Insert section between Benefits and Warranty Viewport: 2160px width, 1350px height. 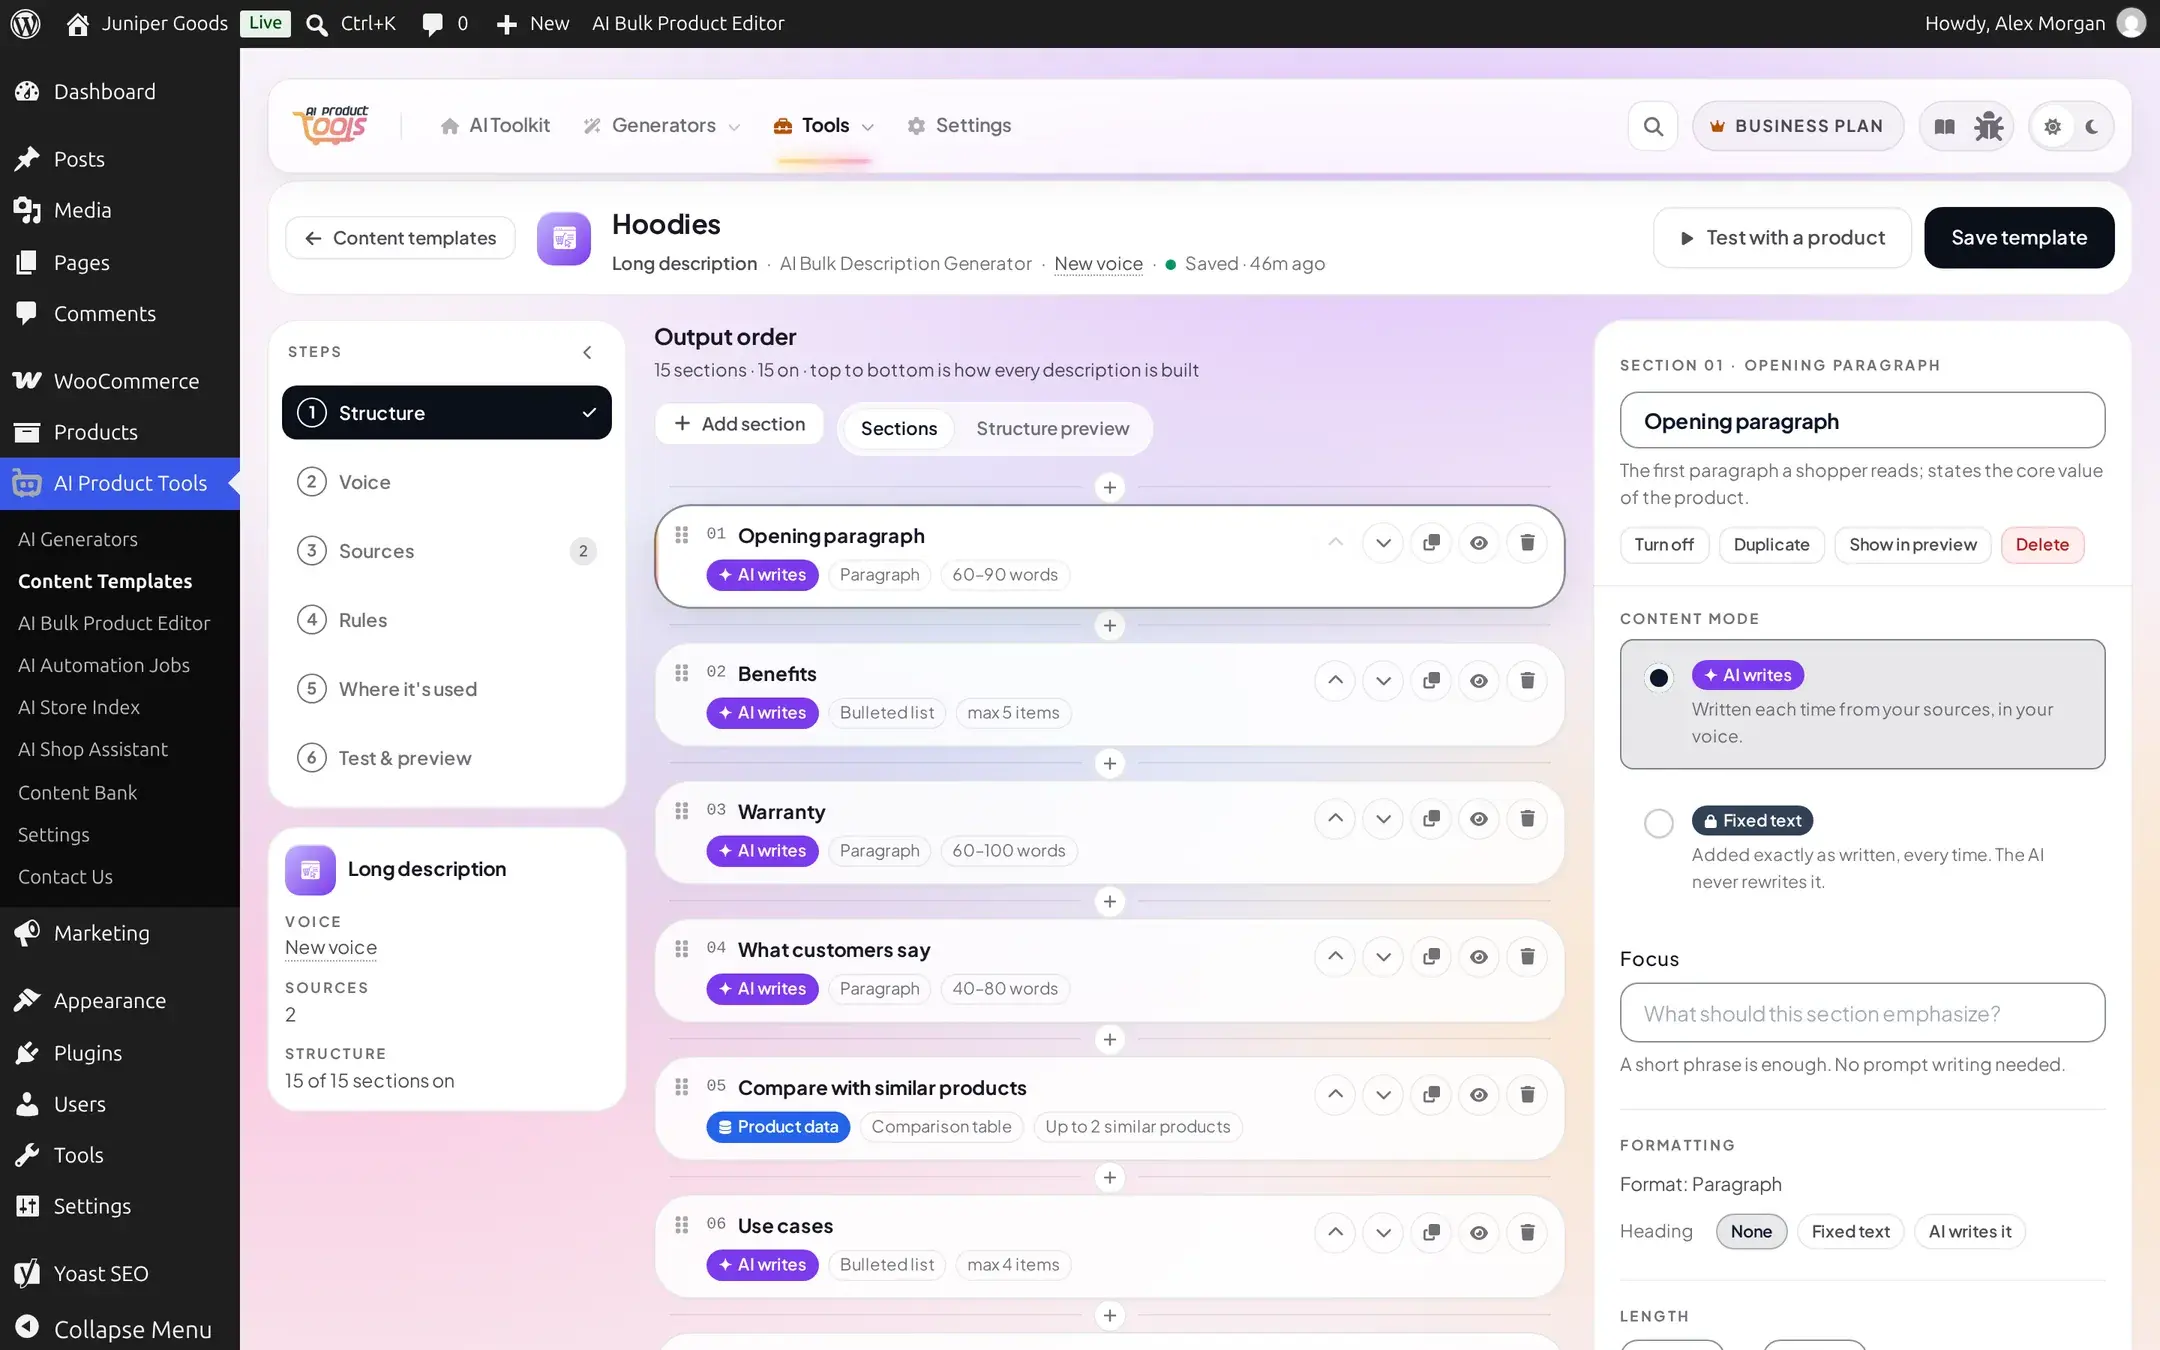tap(1109, 764)
